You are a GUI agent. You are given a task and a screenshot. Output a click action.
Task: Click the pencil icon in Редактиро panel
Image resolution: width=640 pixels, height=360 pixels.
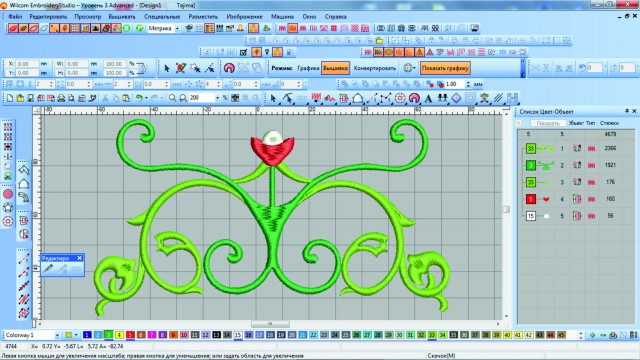click(x=48, y=269)
